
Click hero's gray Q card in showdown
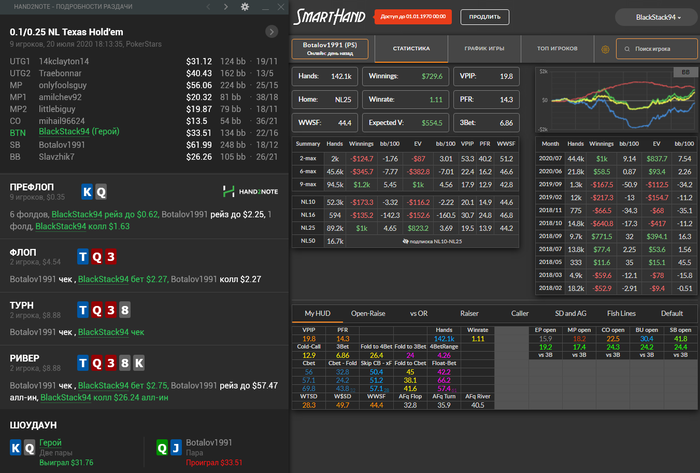(29, 448)
